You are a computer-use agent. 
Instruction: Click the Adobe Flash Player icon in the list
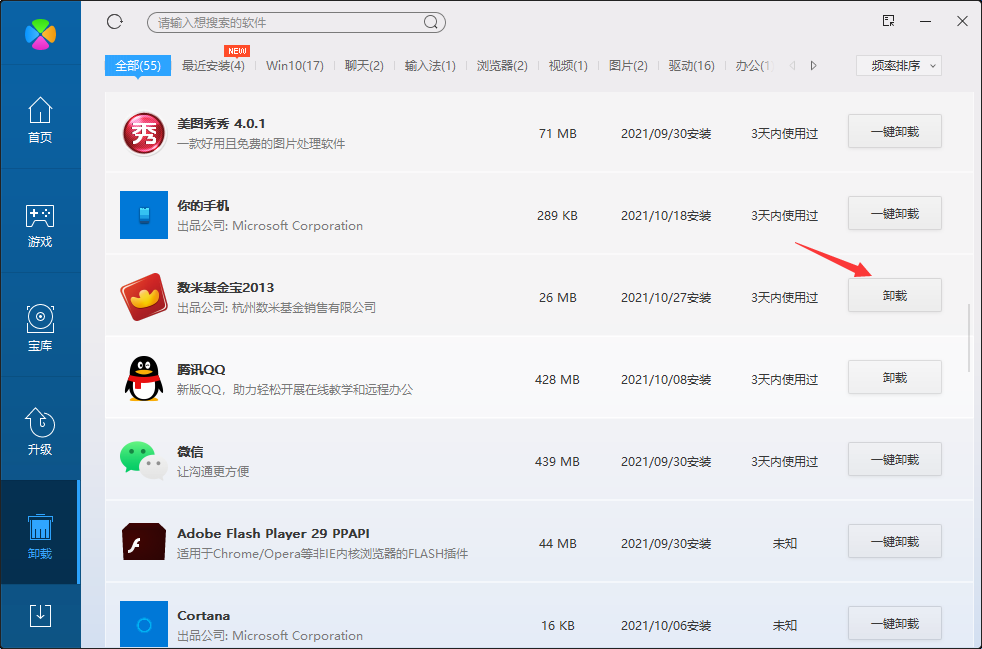[143, 541]
